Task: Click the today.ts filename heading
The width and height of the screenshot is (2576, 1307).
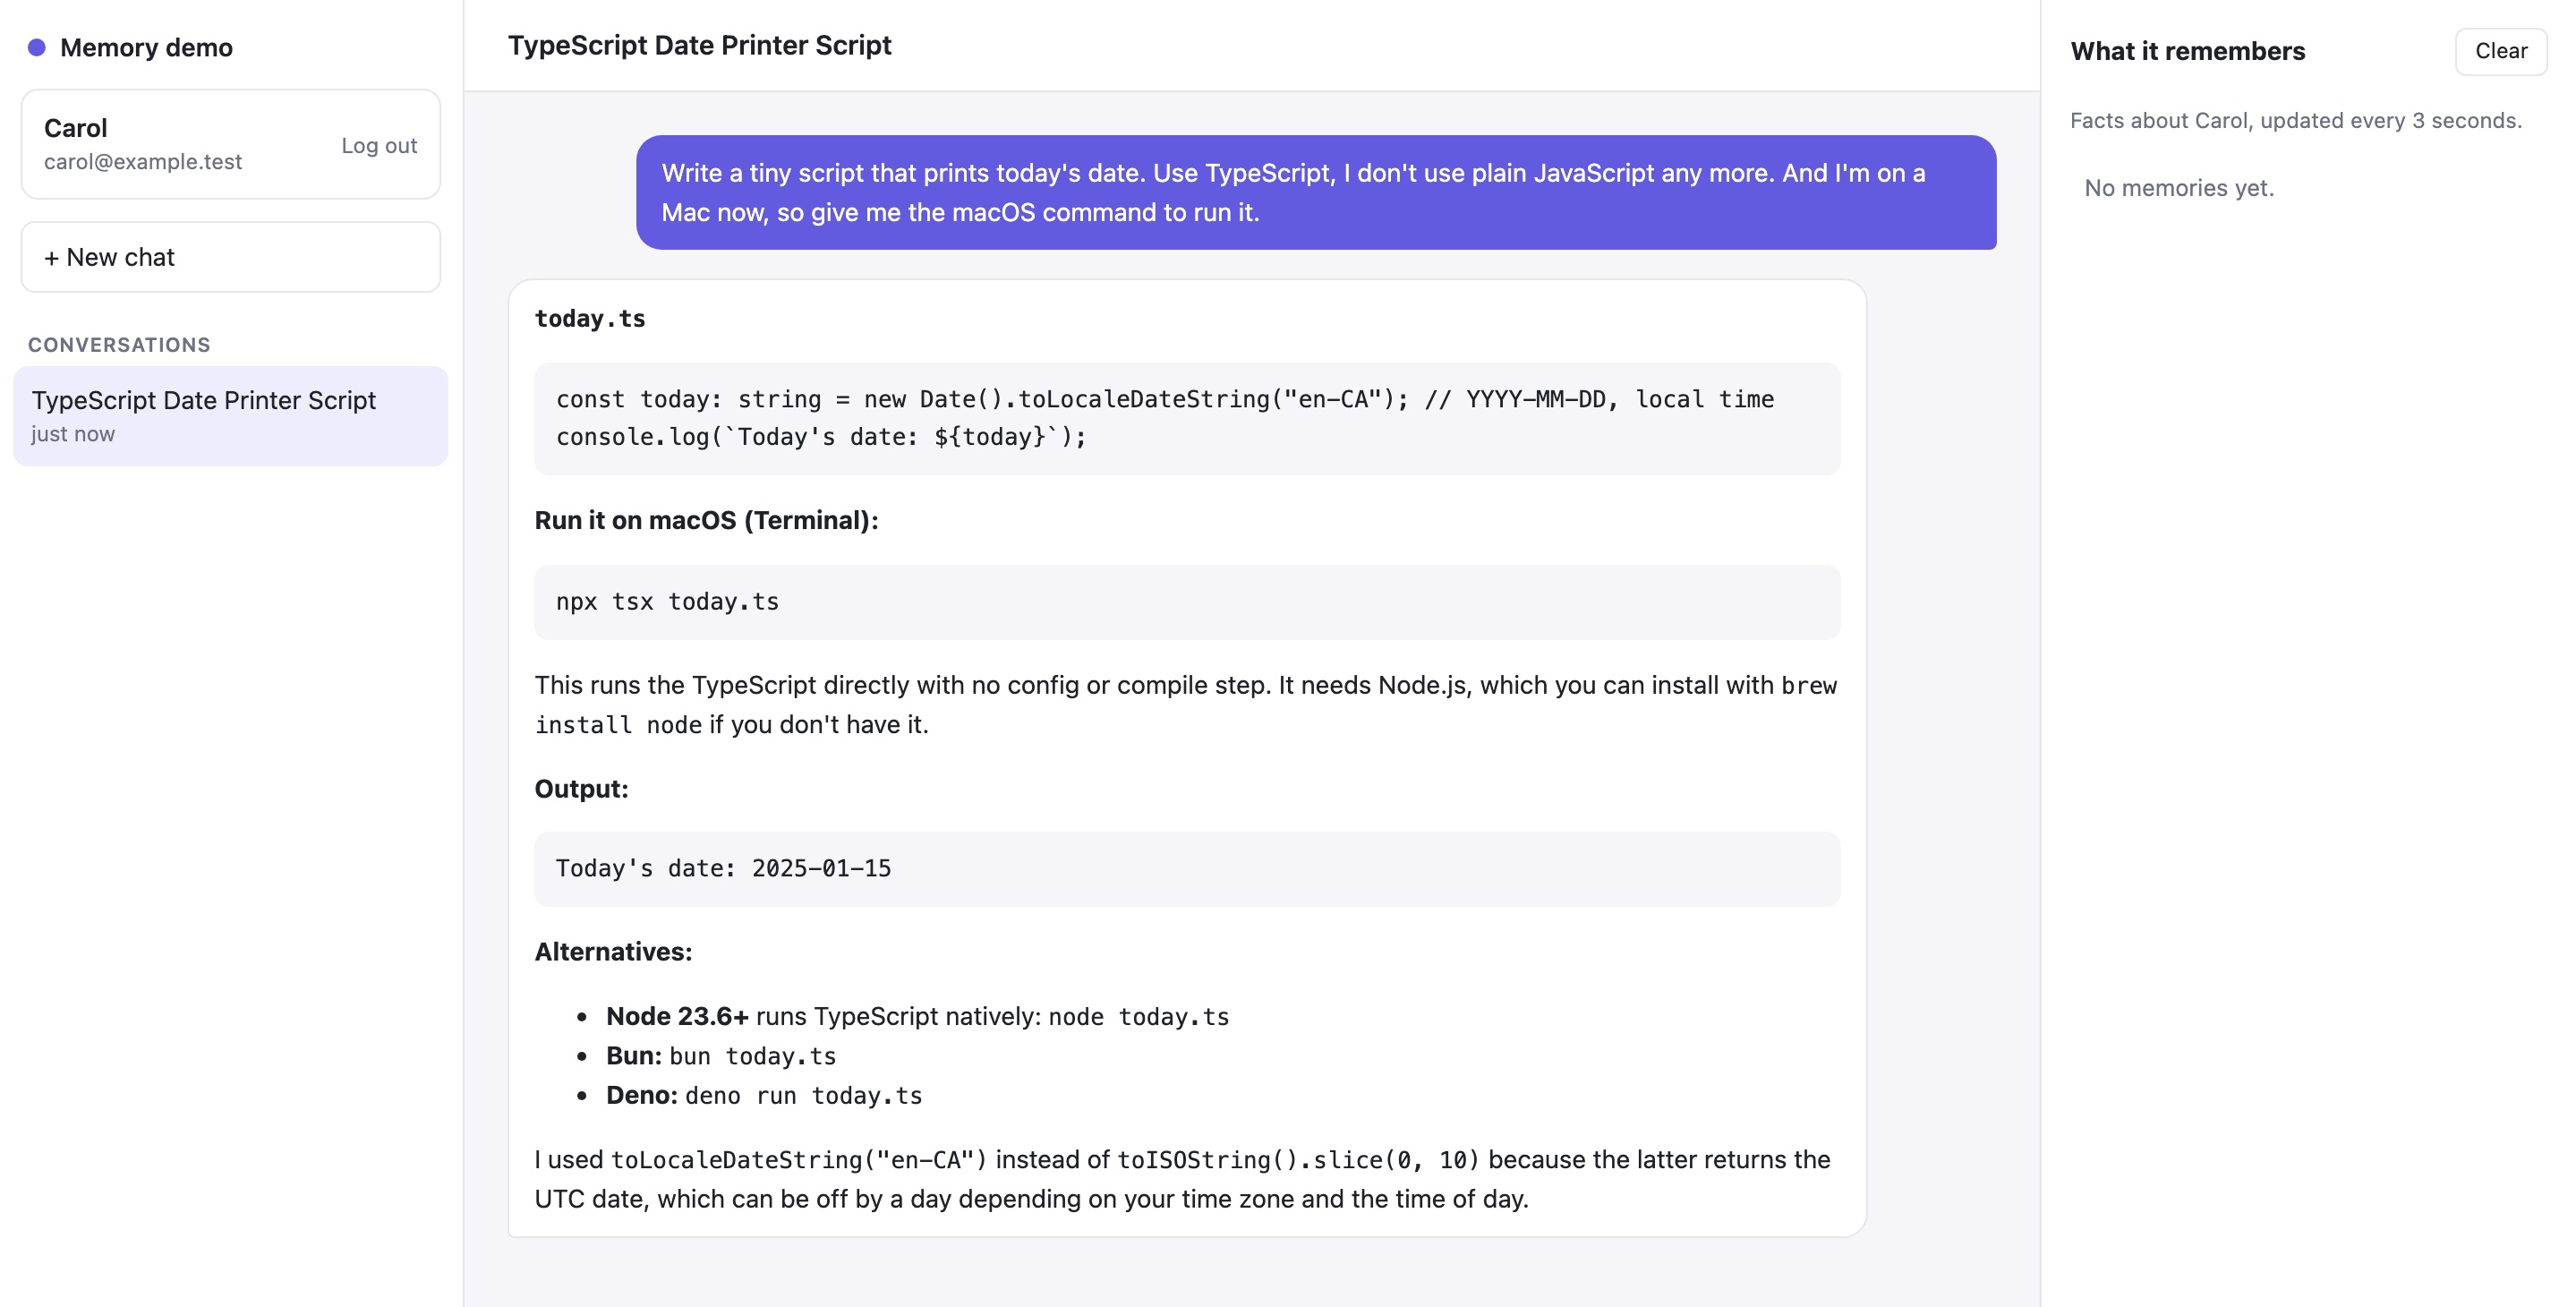Action: 590,318
